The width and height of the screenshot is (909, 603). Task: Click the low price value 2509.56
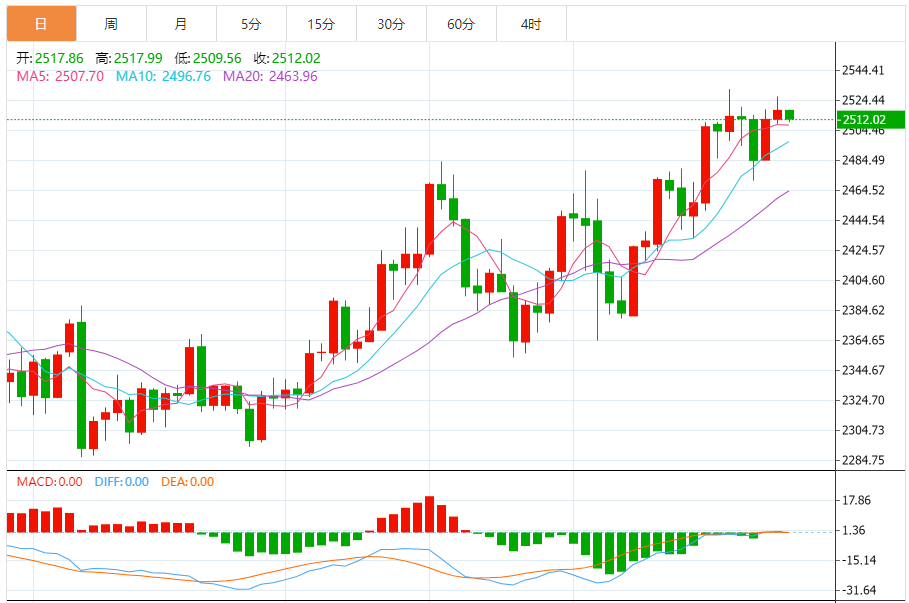pos(217,58)
